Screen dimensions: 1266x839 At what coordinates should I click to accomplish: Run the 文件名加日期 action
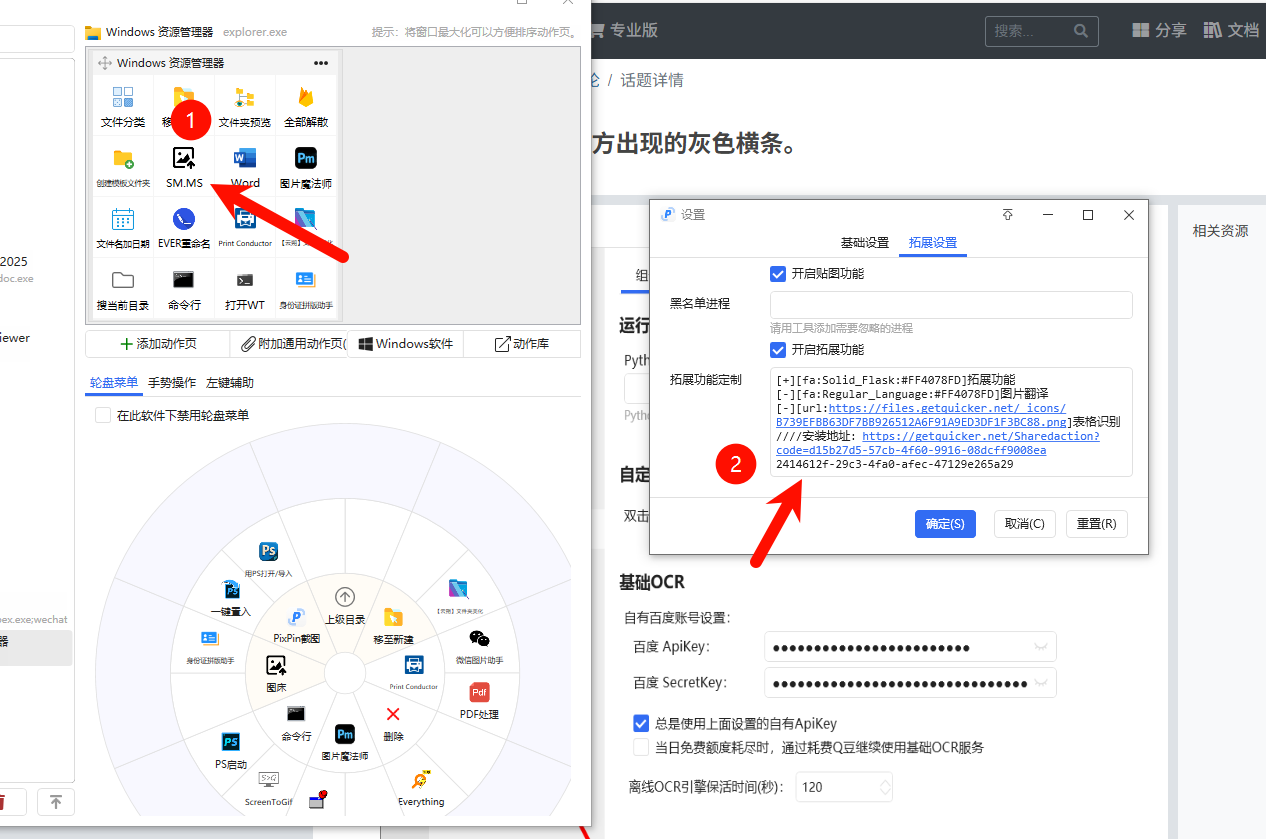tap(123, 228)
